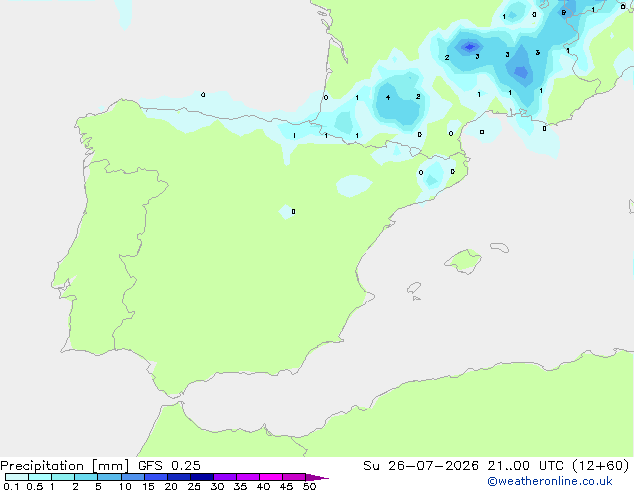
Task: Click the '0.5' legend scale label
Action: tap(35, 486)
